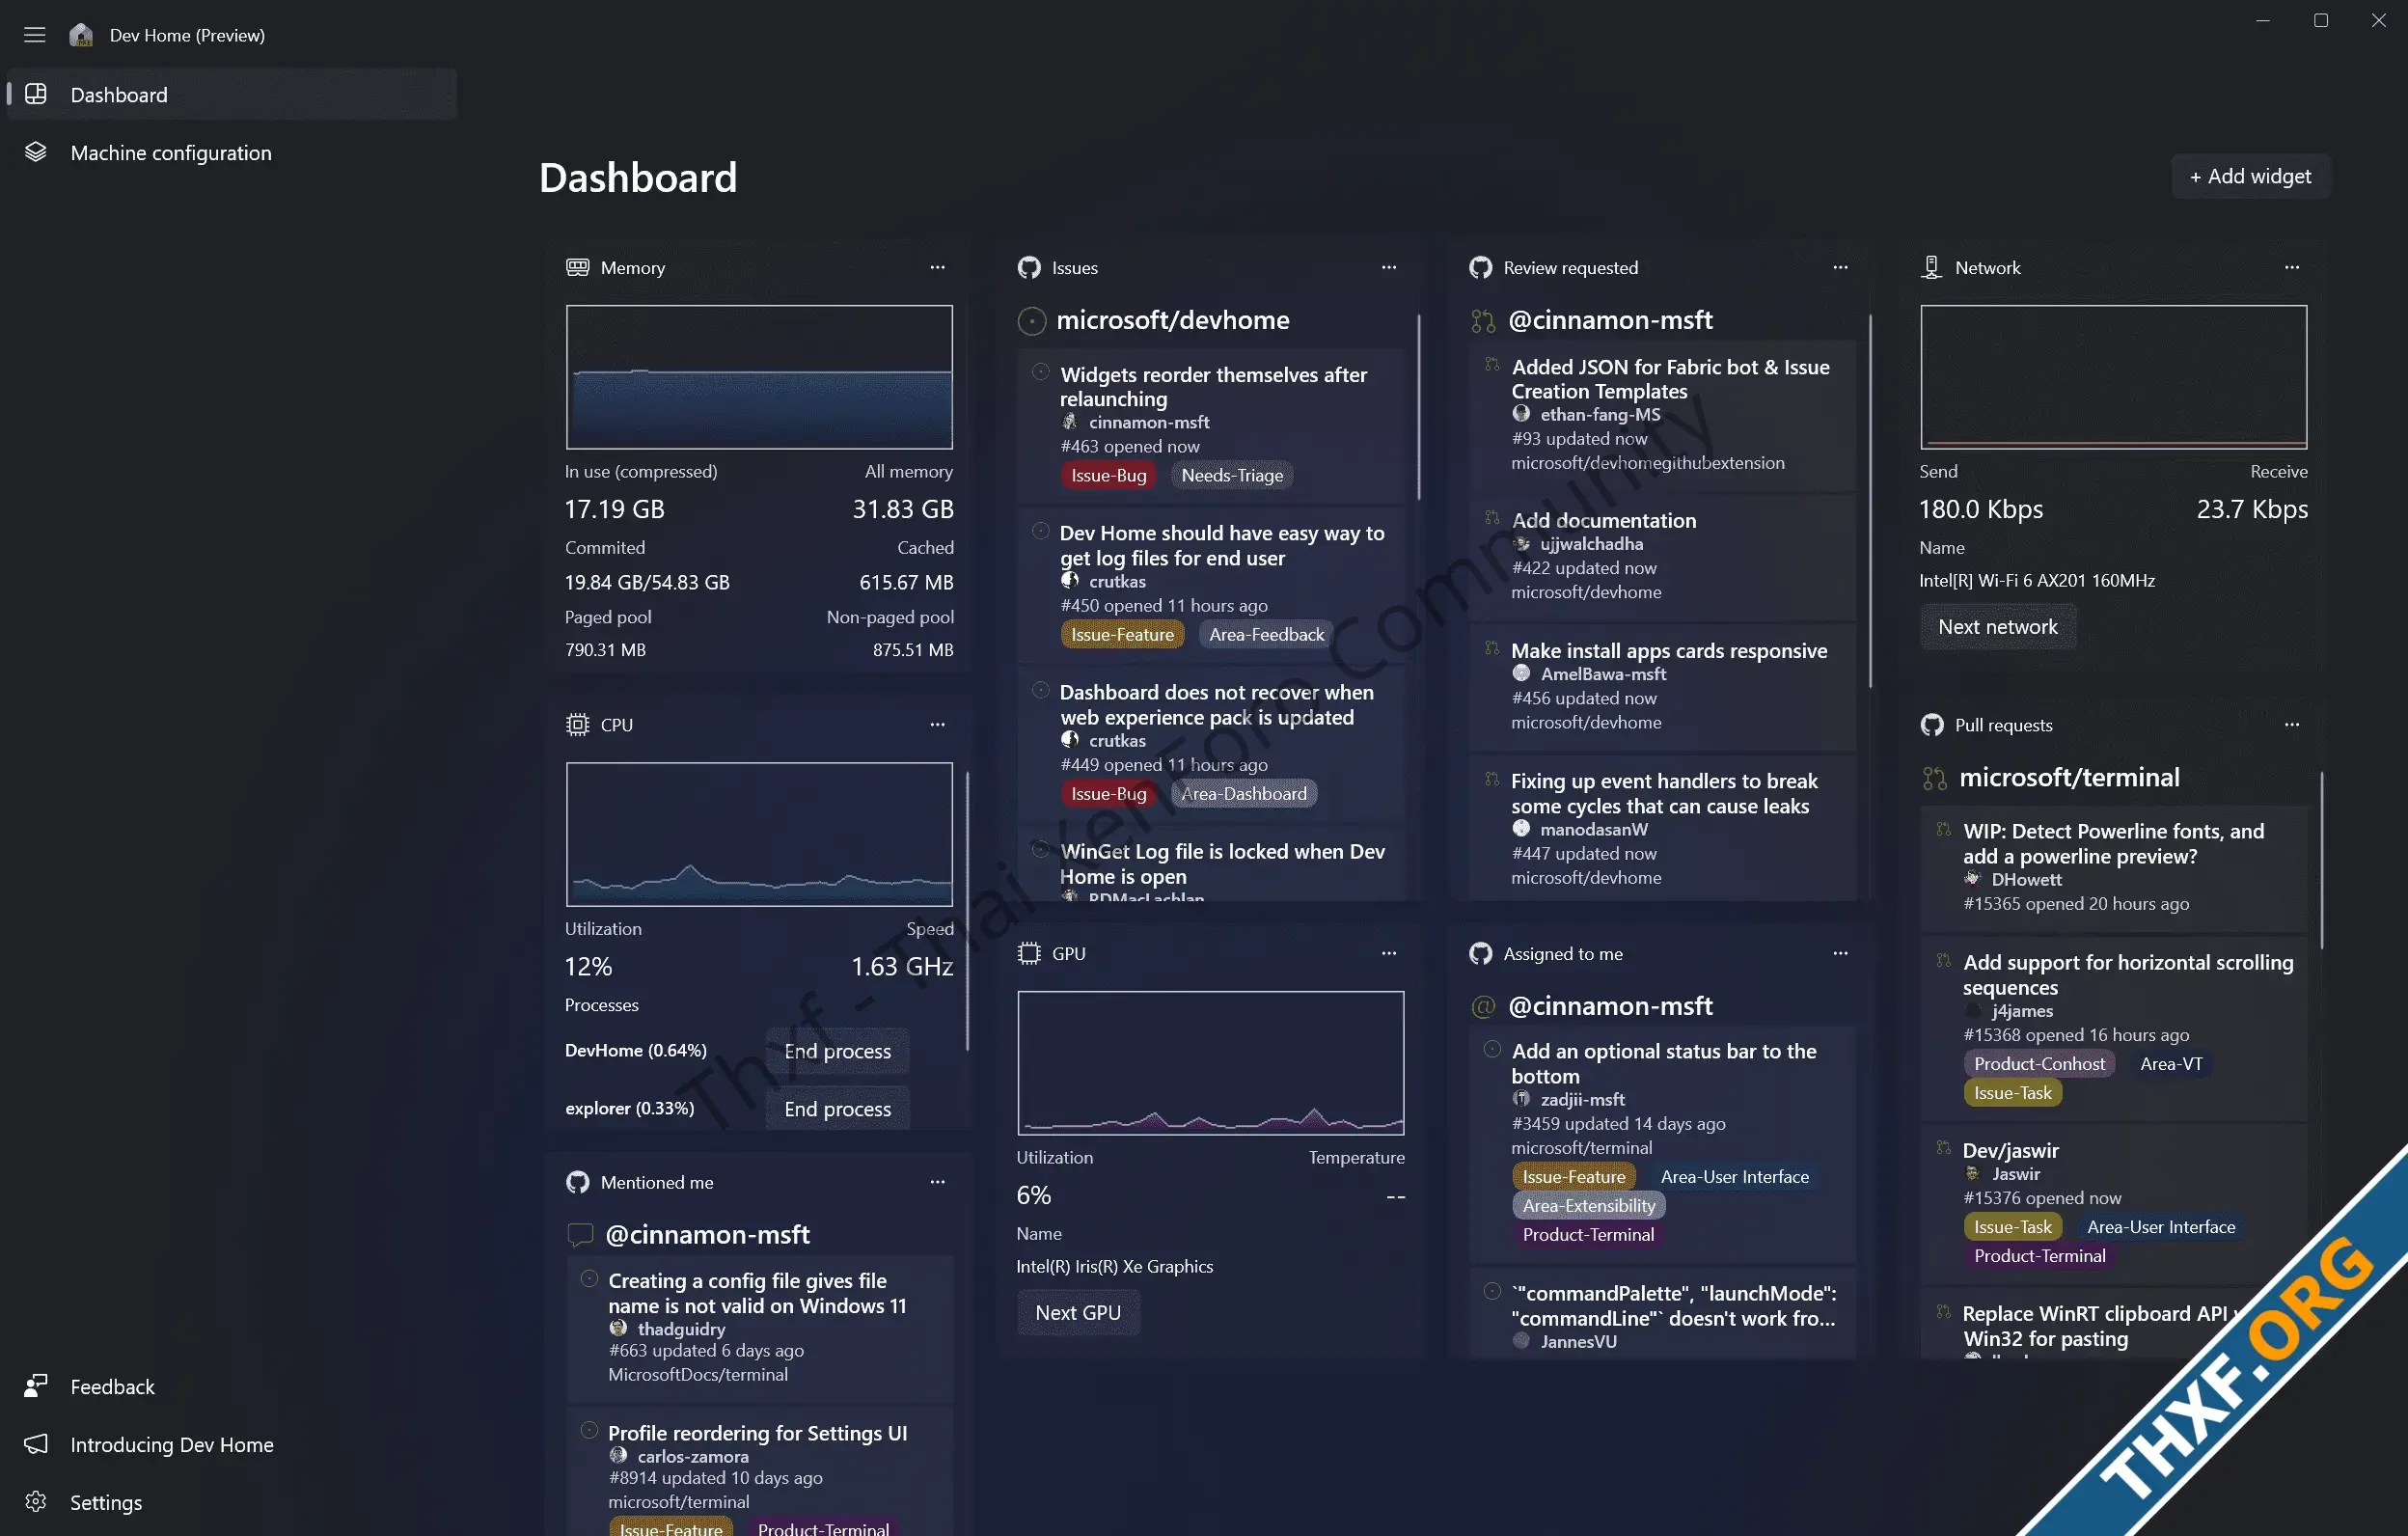The image size is (2408, 1536).
Task: End the explorer process
Action: (837, 1109)
